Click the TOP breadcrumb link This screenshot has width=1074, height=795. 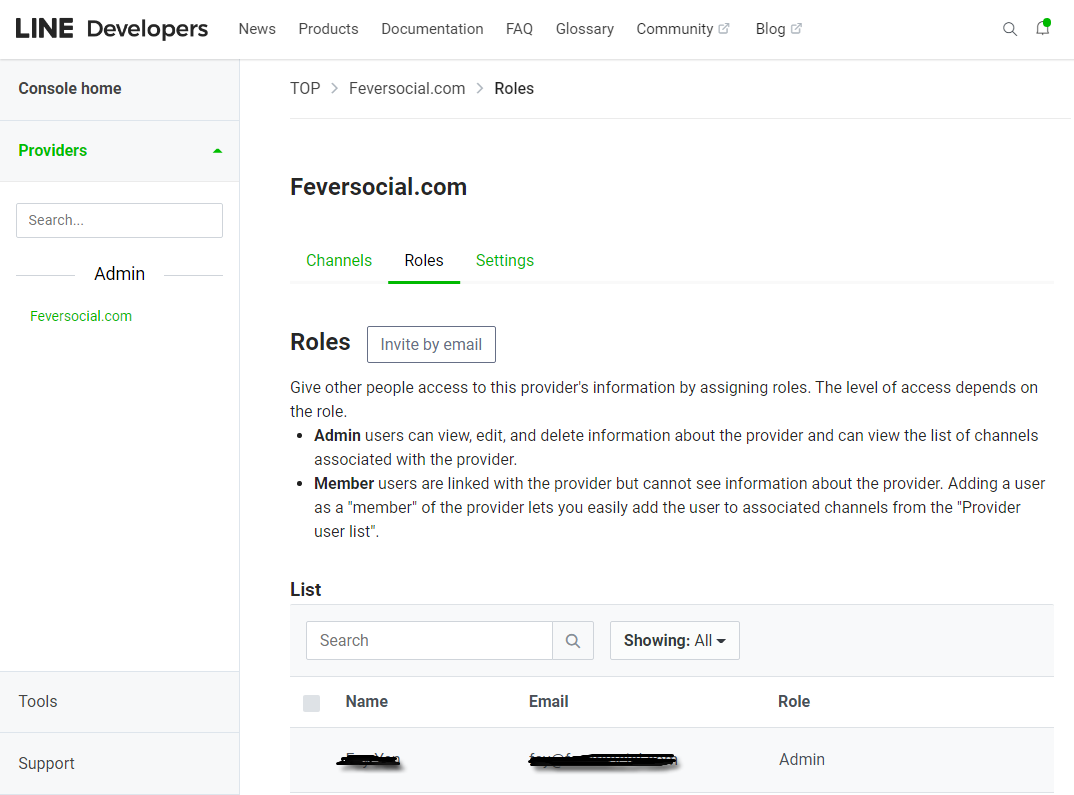[x=305, y=89]
